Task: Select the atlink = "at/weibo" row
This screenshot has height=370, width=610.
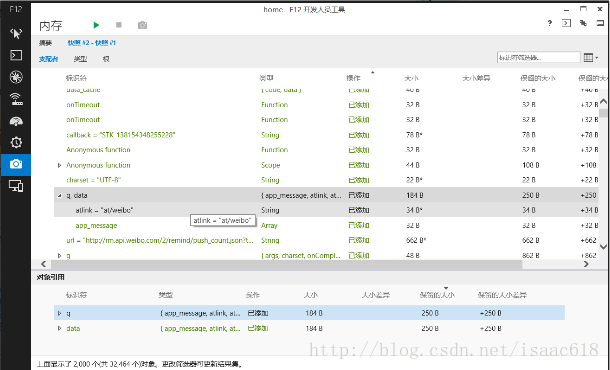Action: pos(326,210)
